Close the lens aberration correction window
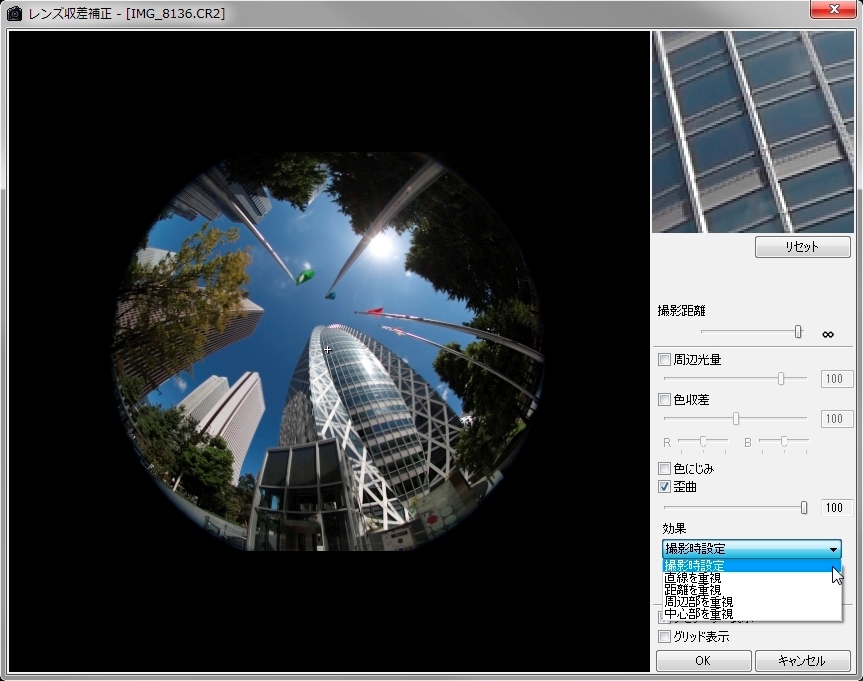Screen dimensions: 863x681 point(834,9)
